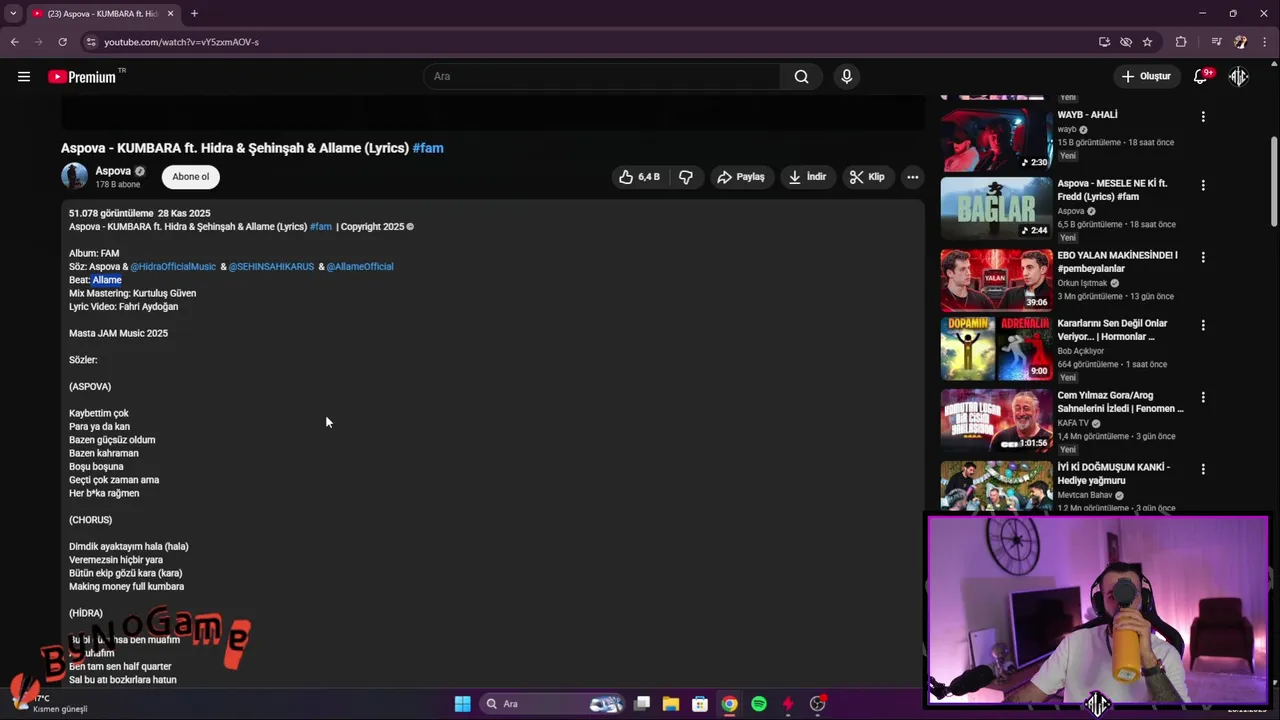This screenshot has height=720, width=1280.
Task: Open the tab search chevron
Action: click(13, 13)
